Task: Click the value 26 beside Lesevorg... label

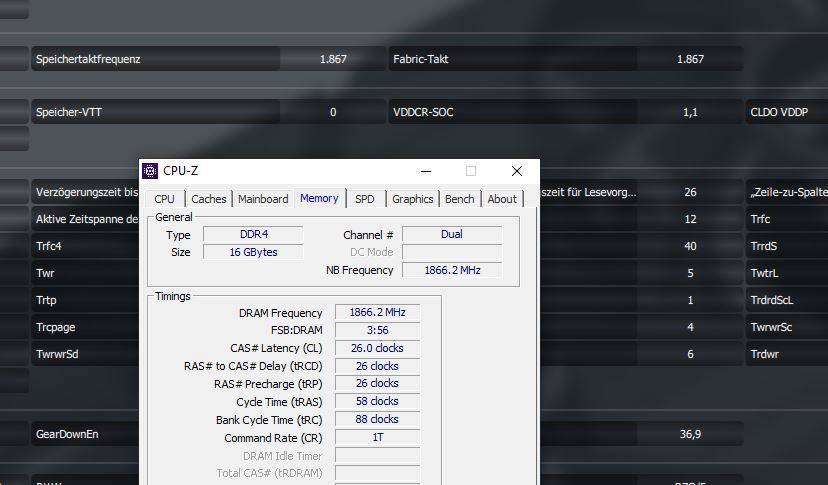Action: tap(690, 192)
